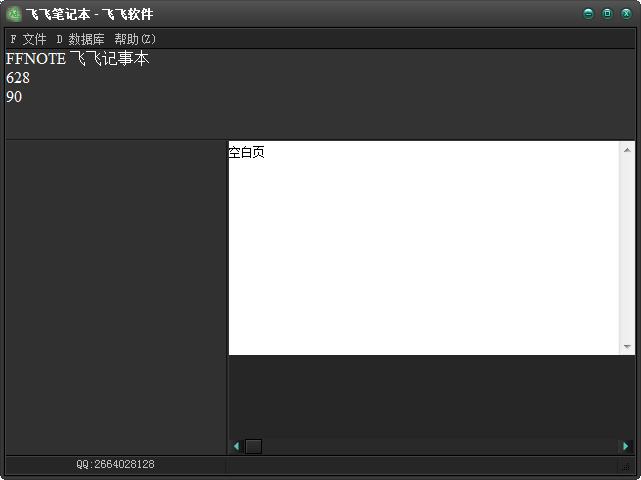The height and width of the screenshot is (480, 641).
Task: Click in the 空白页 editor area
Action: point(424,248)
